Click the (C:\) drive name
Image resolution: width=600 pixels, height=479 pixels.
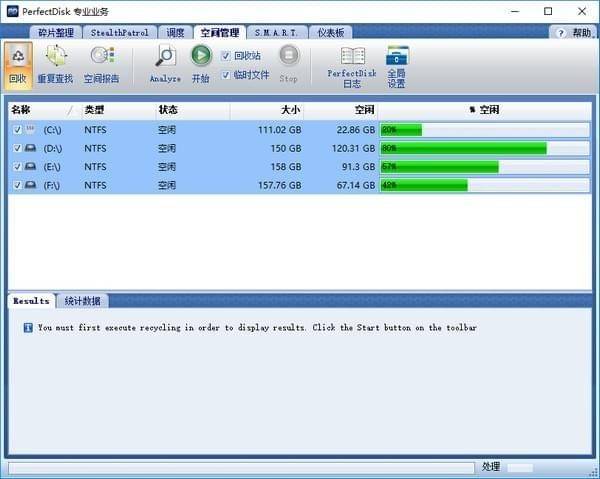52,130
